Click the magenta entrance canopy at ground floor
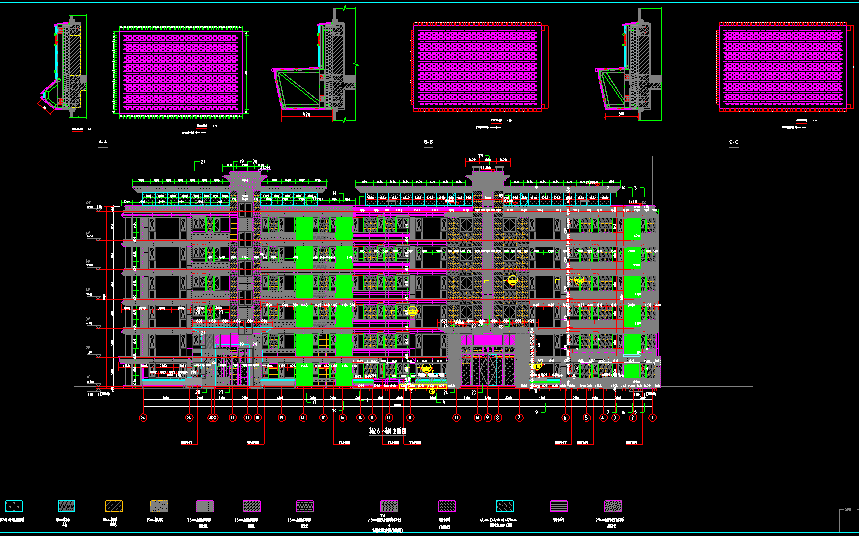This screenshot has height=536, width=859. point(486,341)
